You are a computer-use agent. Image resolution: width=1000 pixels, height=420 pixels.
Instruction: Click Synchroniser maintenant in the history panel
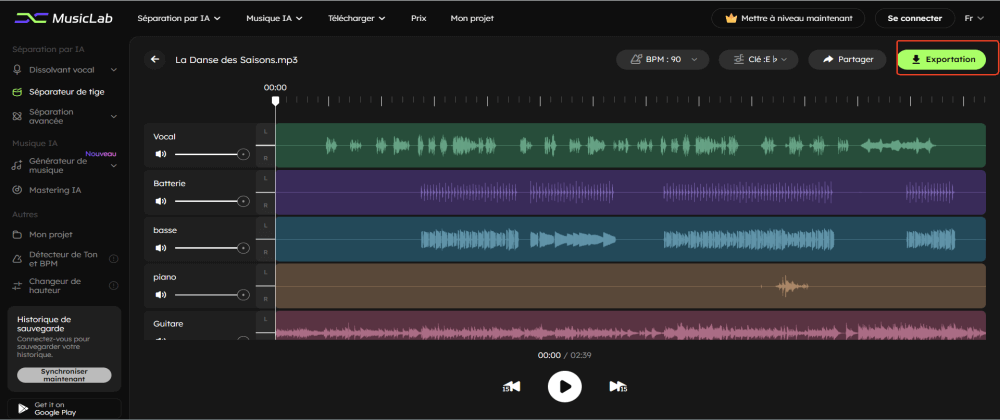[x=64, y=375]
